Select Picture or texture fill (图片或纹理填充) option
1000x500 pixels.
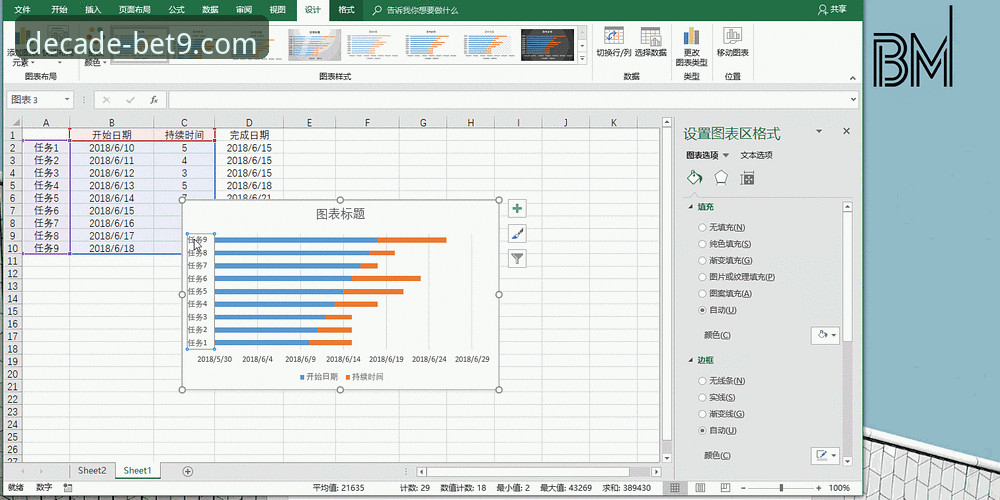[702, 277]
